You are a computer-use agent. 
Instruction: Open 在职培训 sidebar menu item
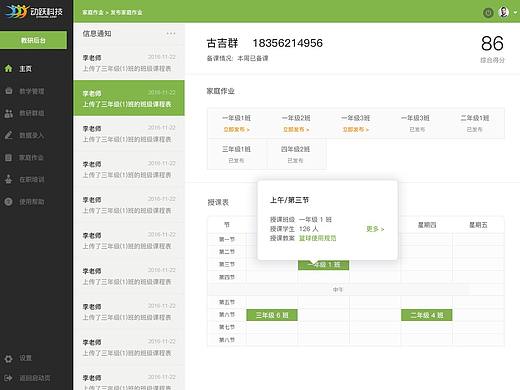click(x=32, y=180)
